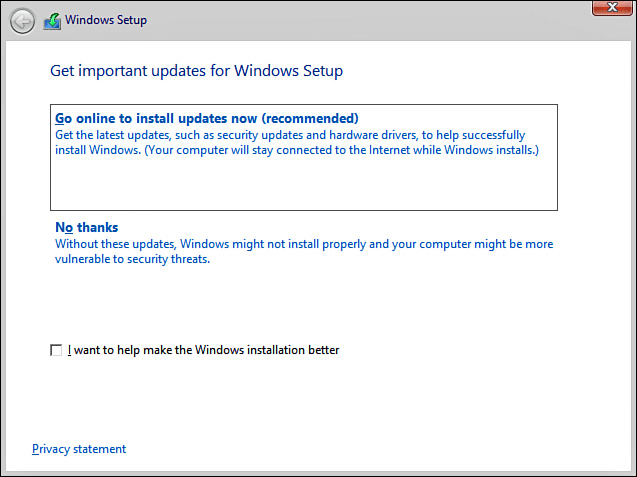
Task: Click empty space inside the bordered option box
Action: 300,187
